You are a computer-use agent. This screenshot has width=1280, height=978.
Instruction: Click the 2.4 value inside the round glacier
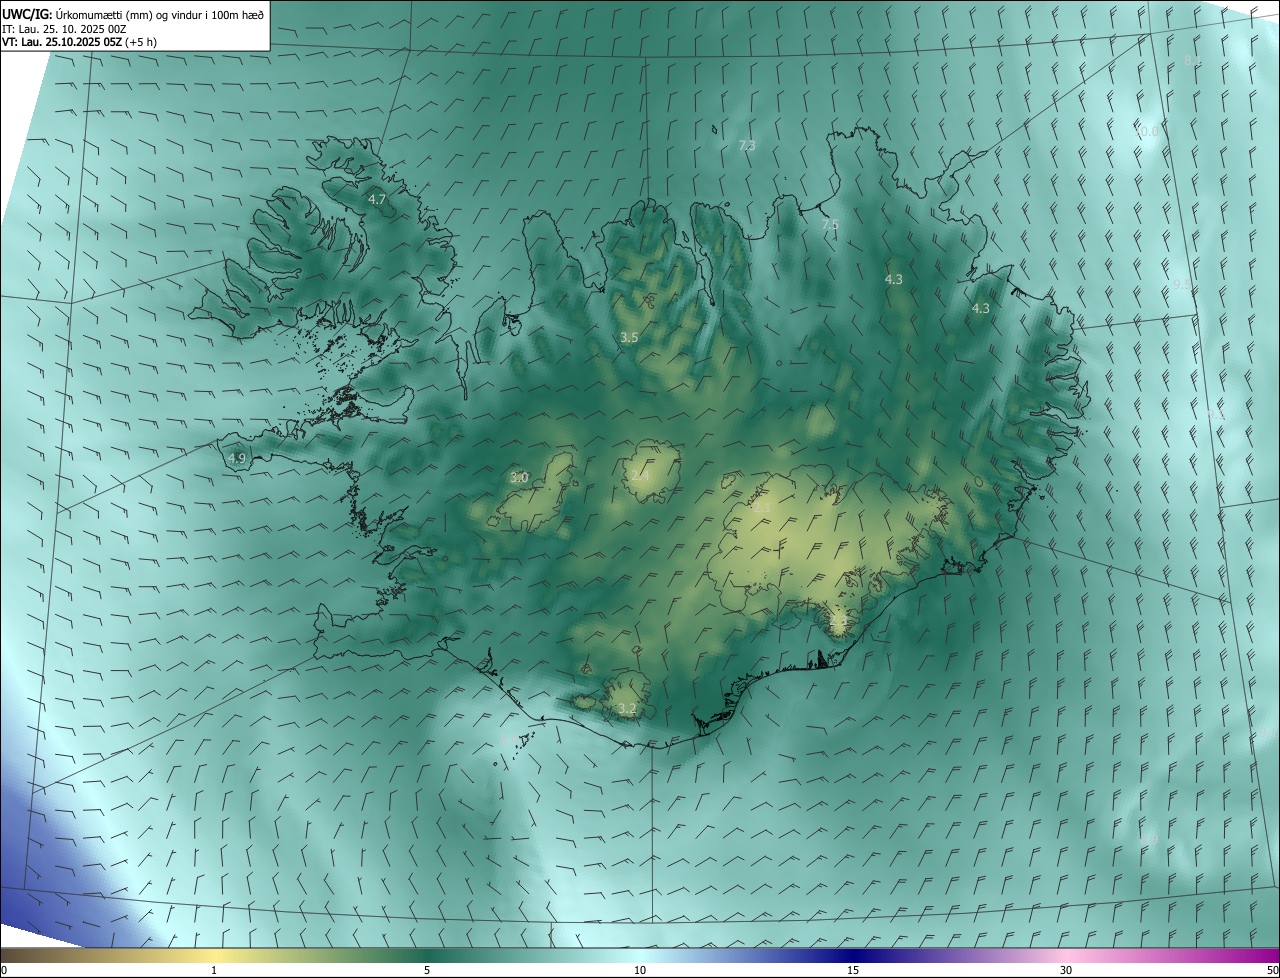(640, 476)
